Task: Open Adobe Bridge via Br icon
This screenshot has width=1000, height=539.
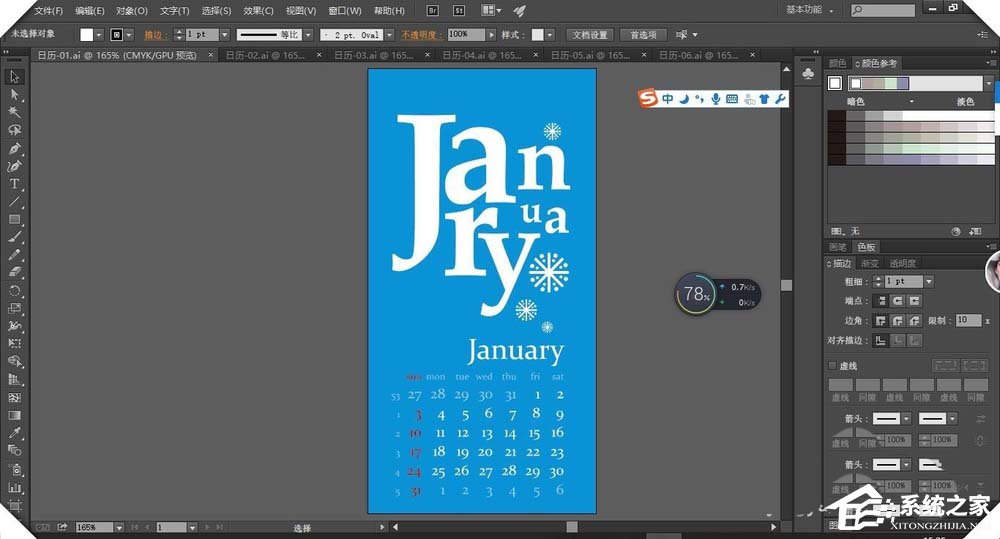Action: tap(432, 11)
